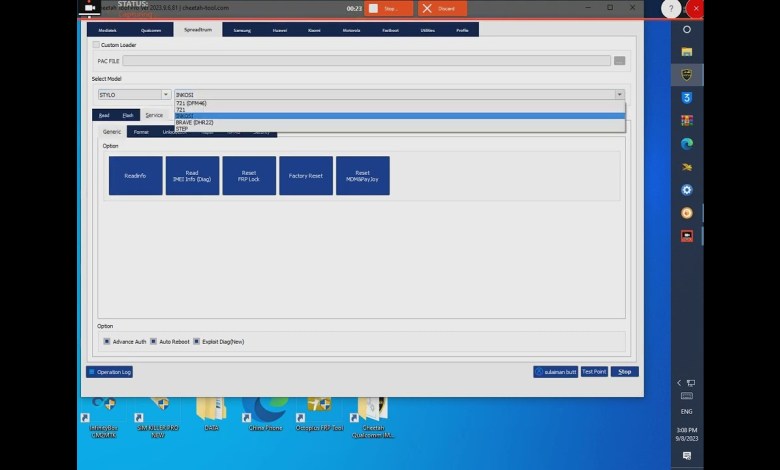Toggle the Auto Reboot checkbox

point(156,342)
